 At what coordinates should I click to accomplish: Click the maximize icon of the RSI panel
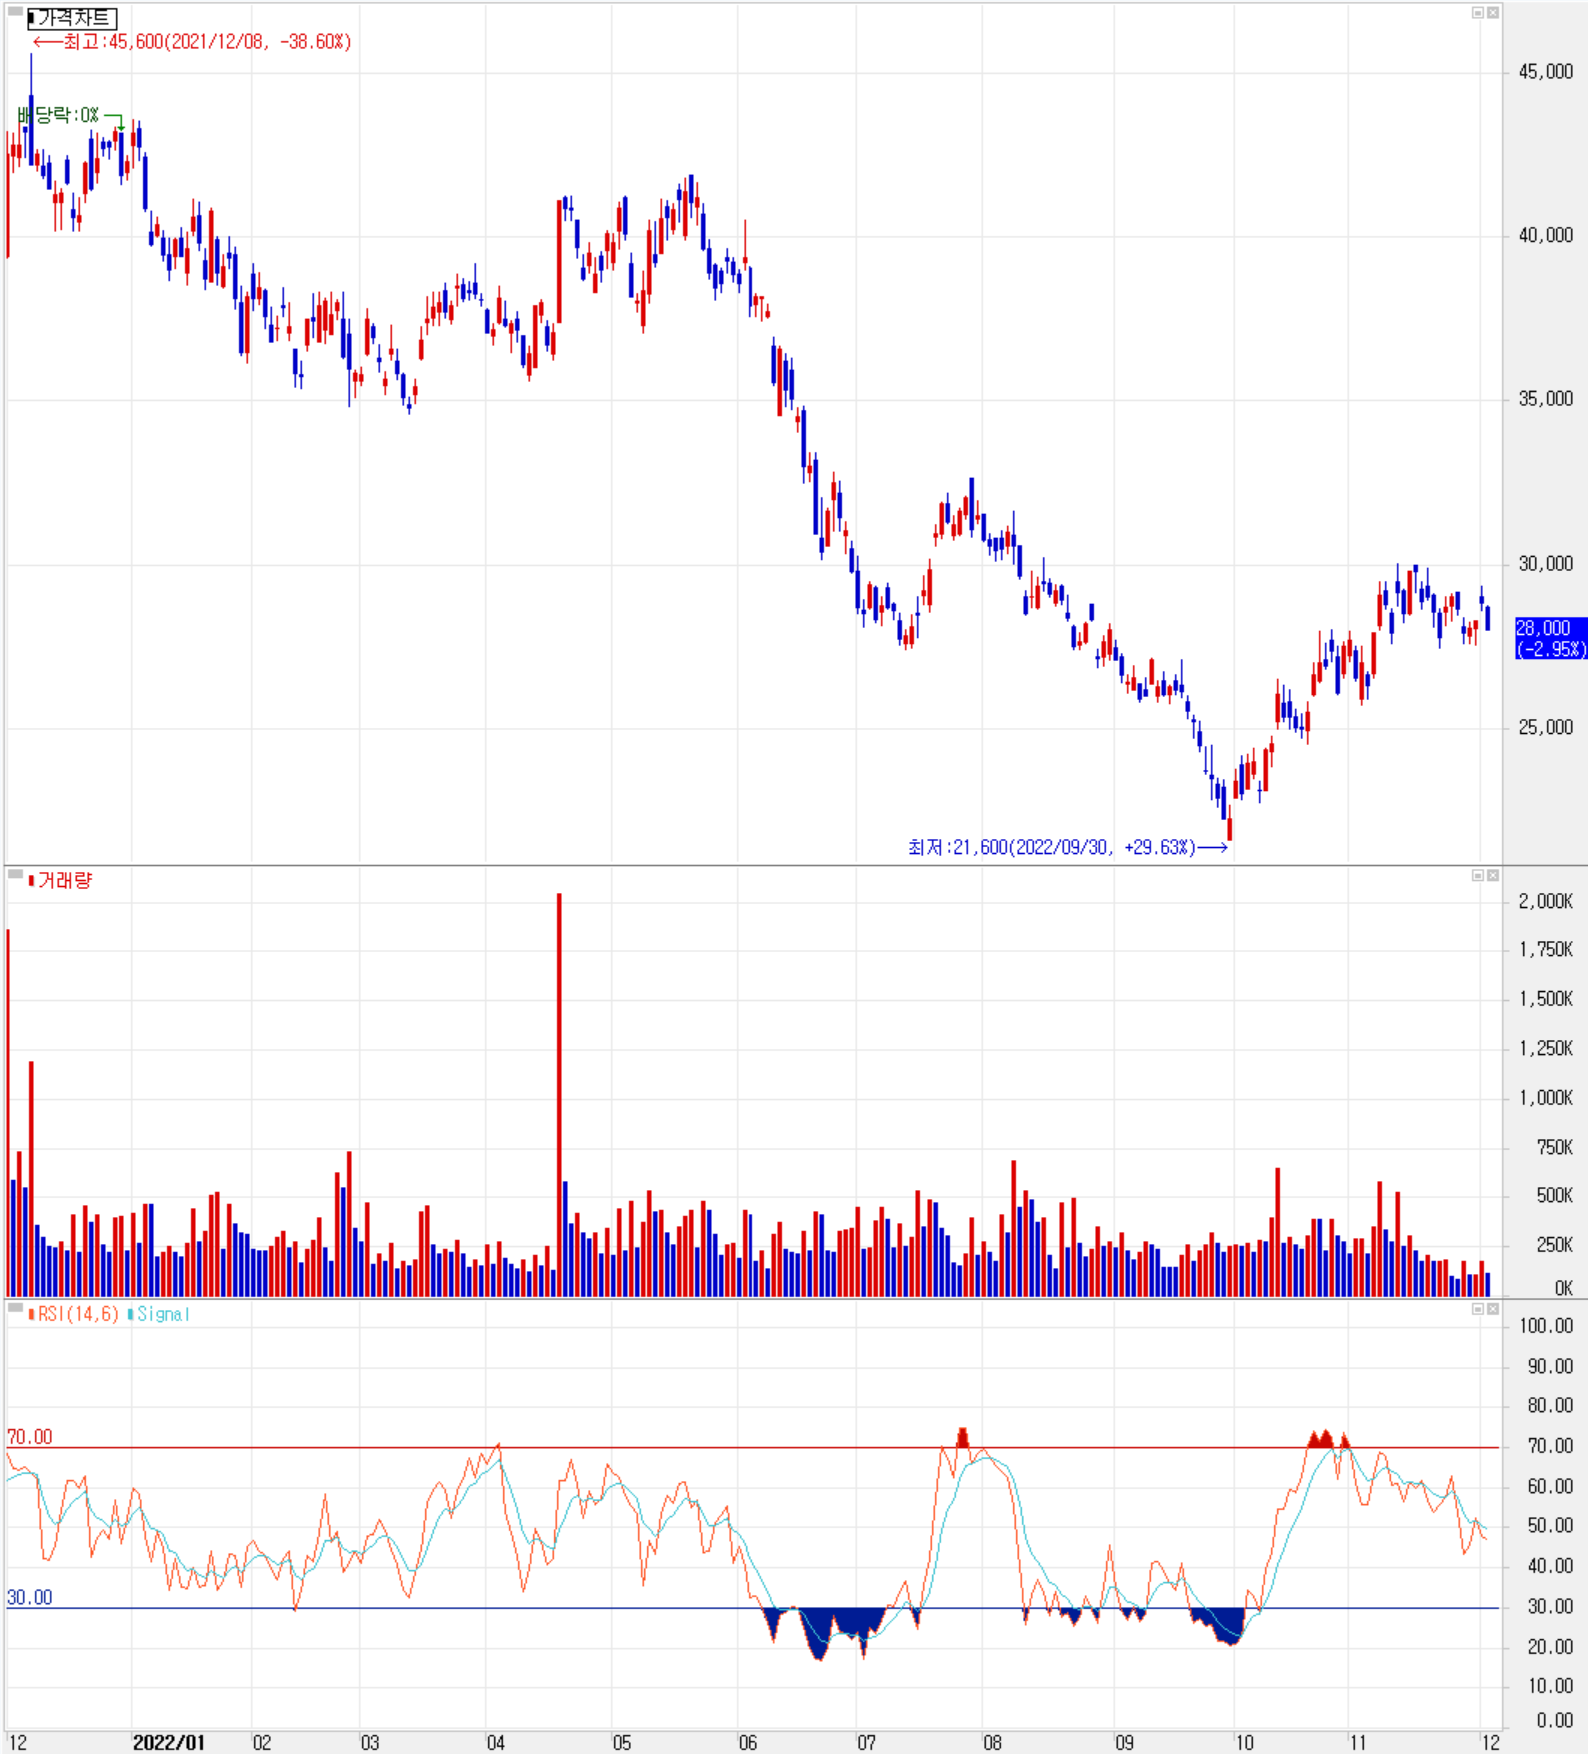click(x=1477, y=1308)
